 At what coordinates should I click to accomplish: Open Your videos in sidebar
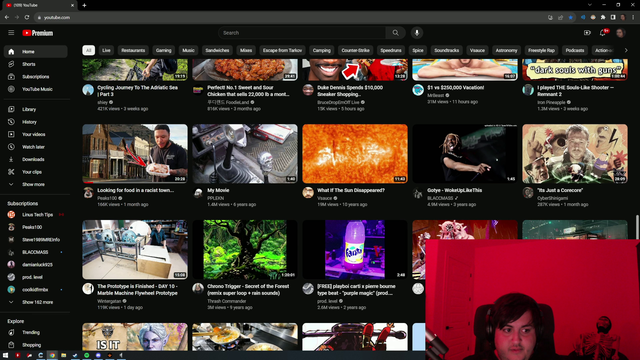point(36,134)
